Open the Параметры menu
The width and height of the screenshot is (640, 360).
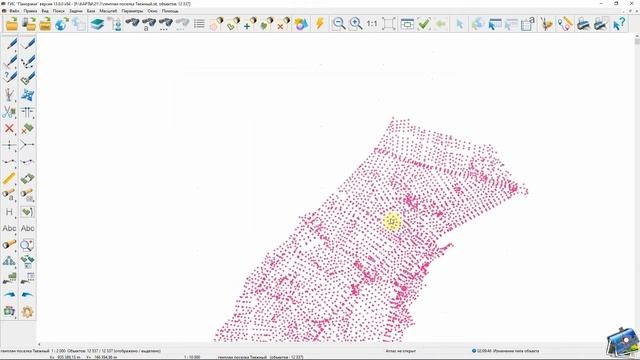coord(132,11)
